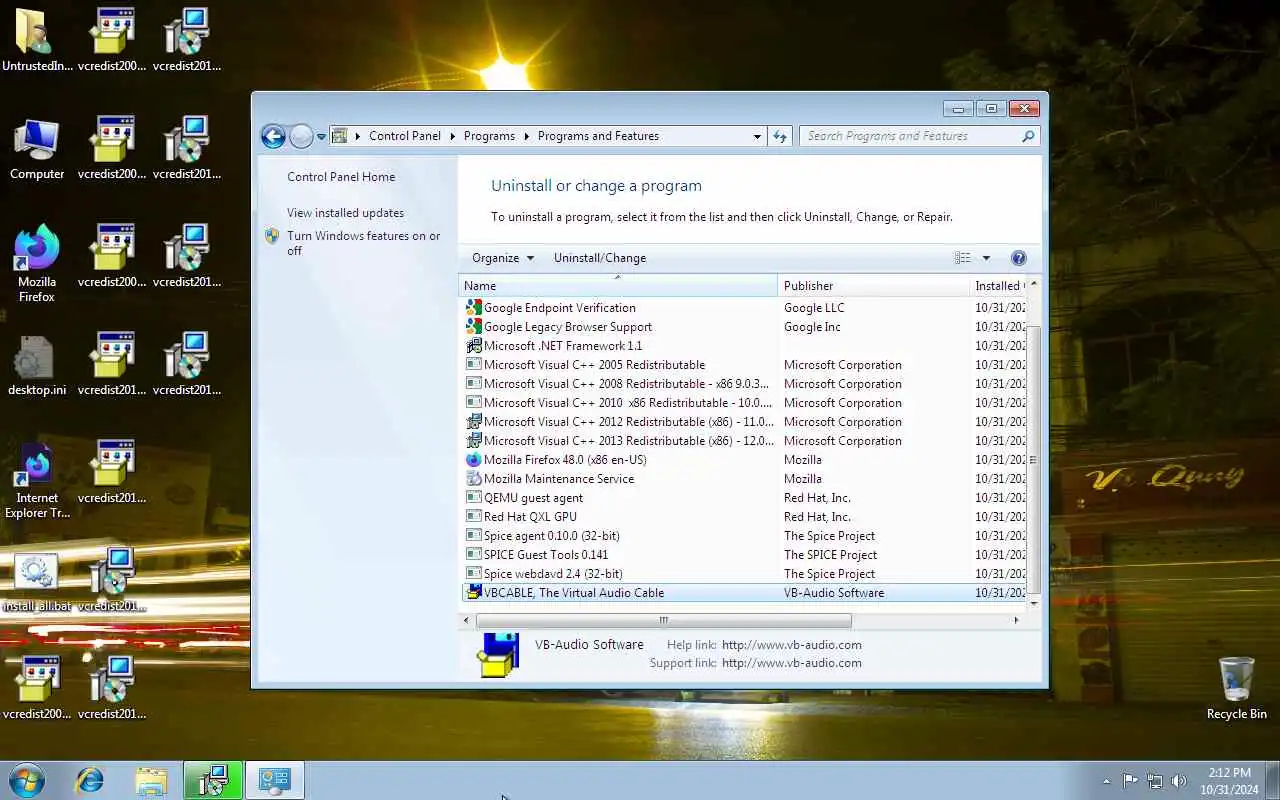Refresh the Programs and Features list
The image size is (1280, 800).
780,136
